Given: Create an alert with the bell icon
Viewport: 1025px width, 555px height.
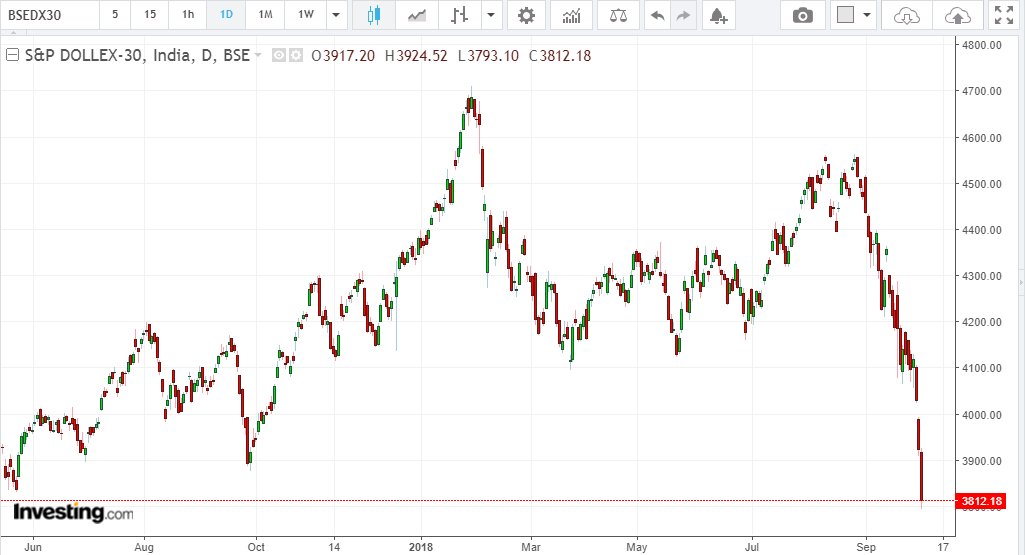Looking at the screenshot, I should (718, 15).
